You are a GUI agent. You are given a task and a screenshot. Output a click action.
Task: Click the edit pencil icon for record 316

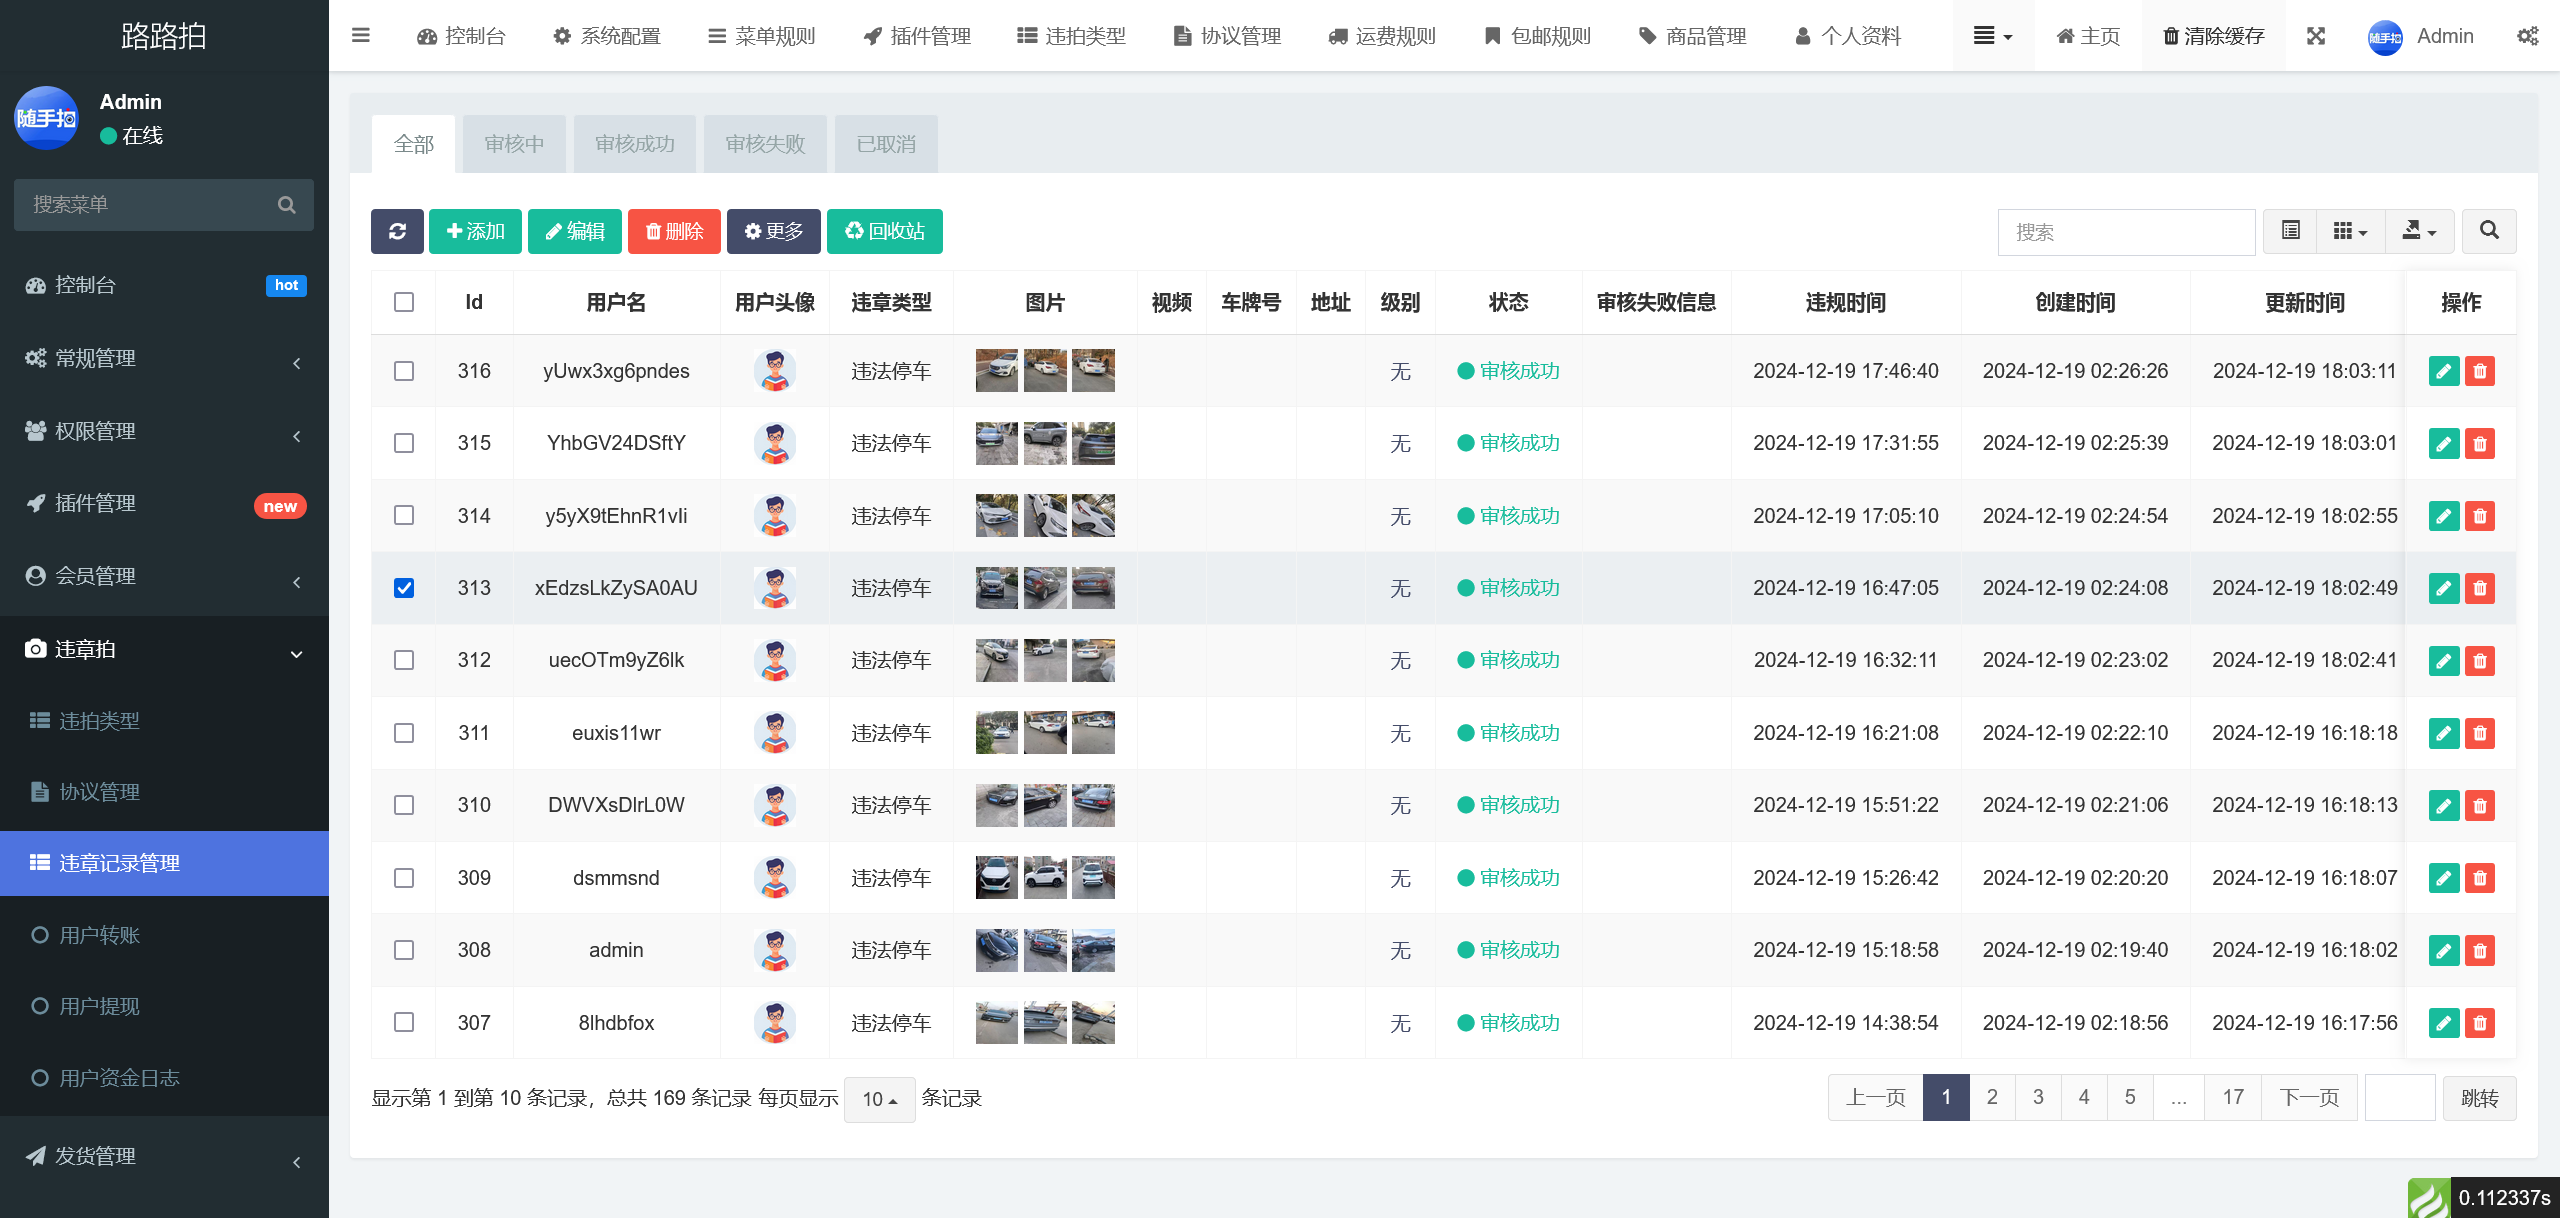pos(2443,370)
